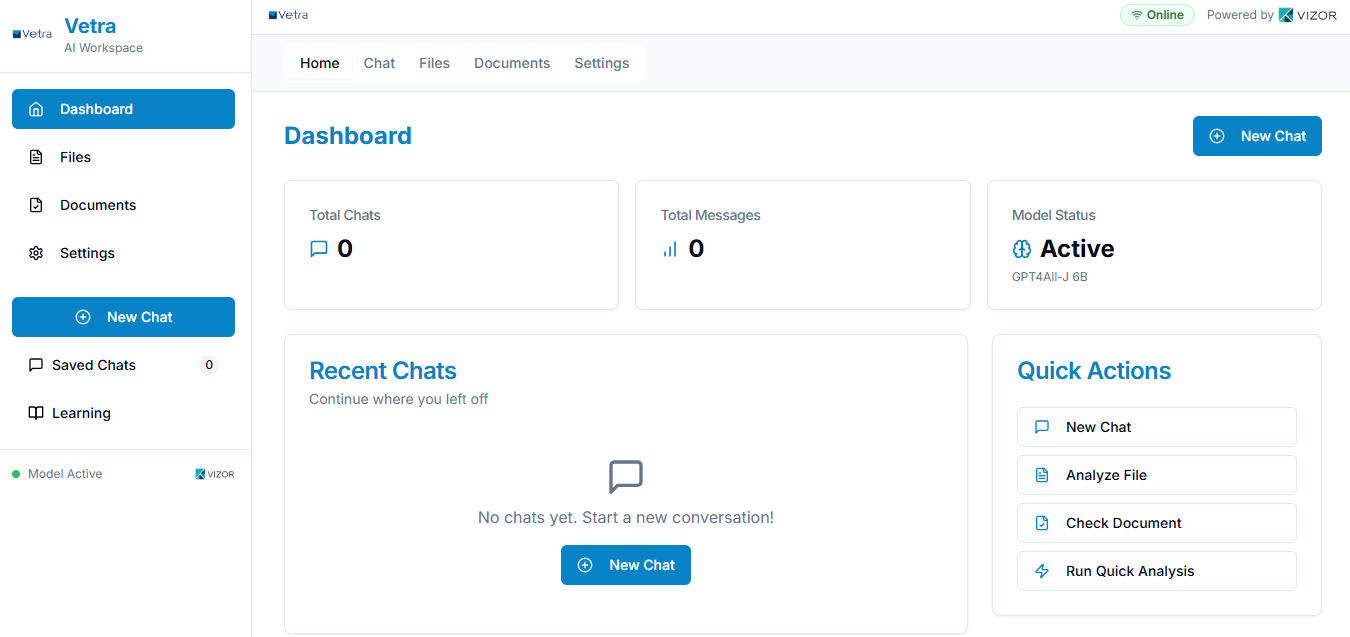
Task: Click the Dashboard home icon in sidebar
Action: pyautogui.click(x=36, y=109)
